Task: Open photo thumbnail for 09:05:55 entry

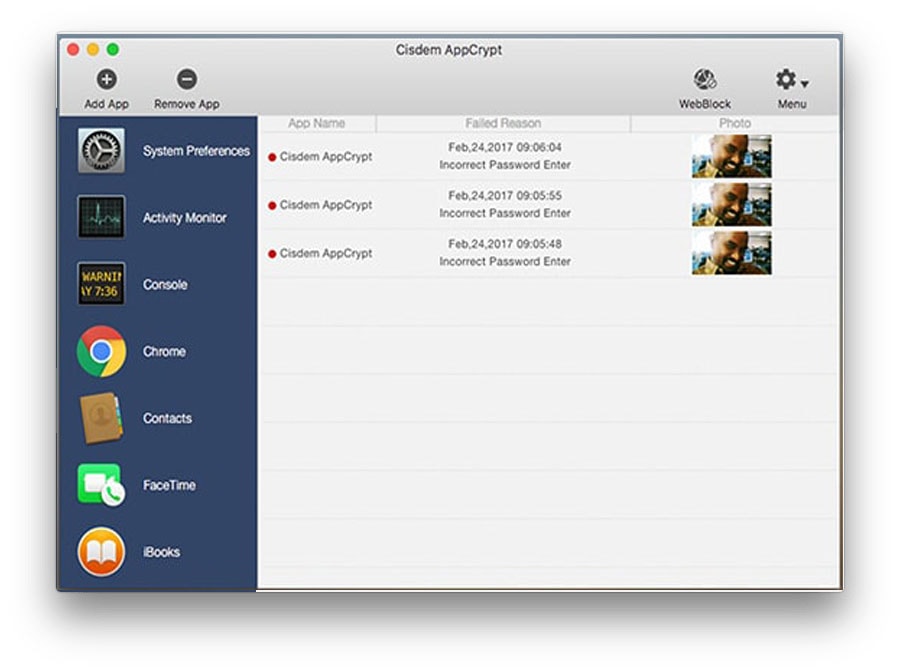Action: pos(731,205)
